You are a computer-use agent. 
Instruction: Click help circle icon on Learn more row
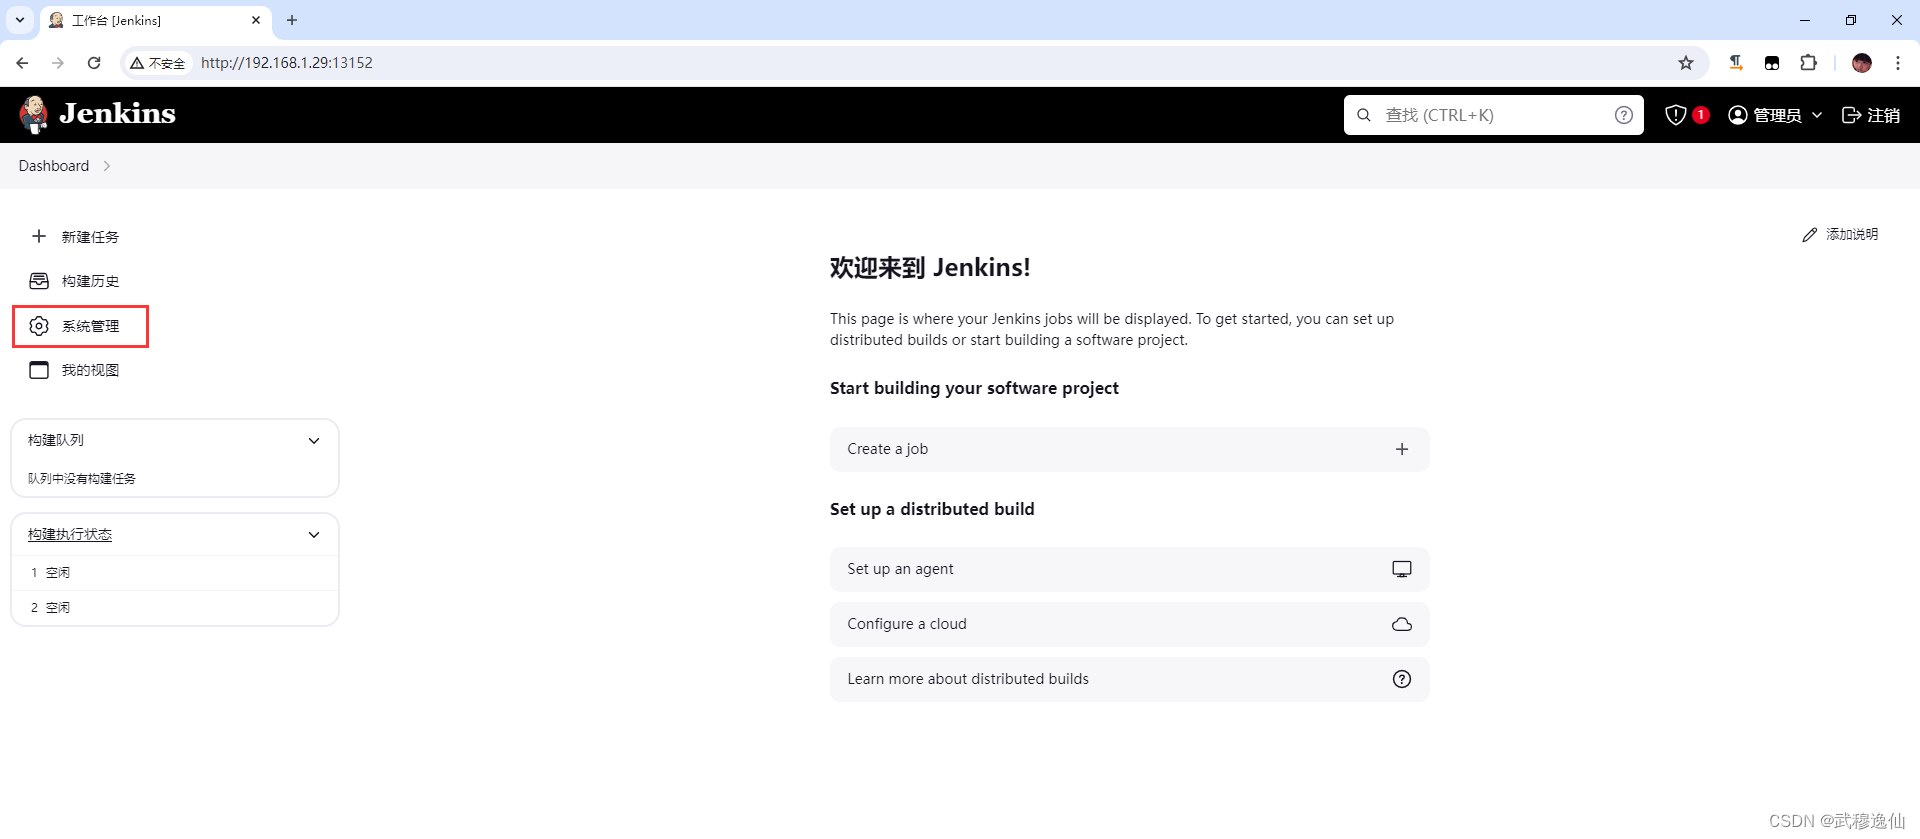coord(1402,679)
